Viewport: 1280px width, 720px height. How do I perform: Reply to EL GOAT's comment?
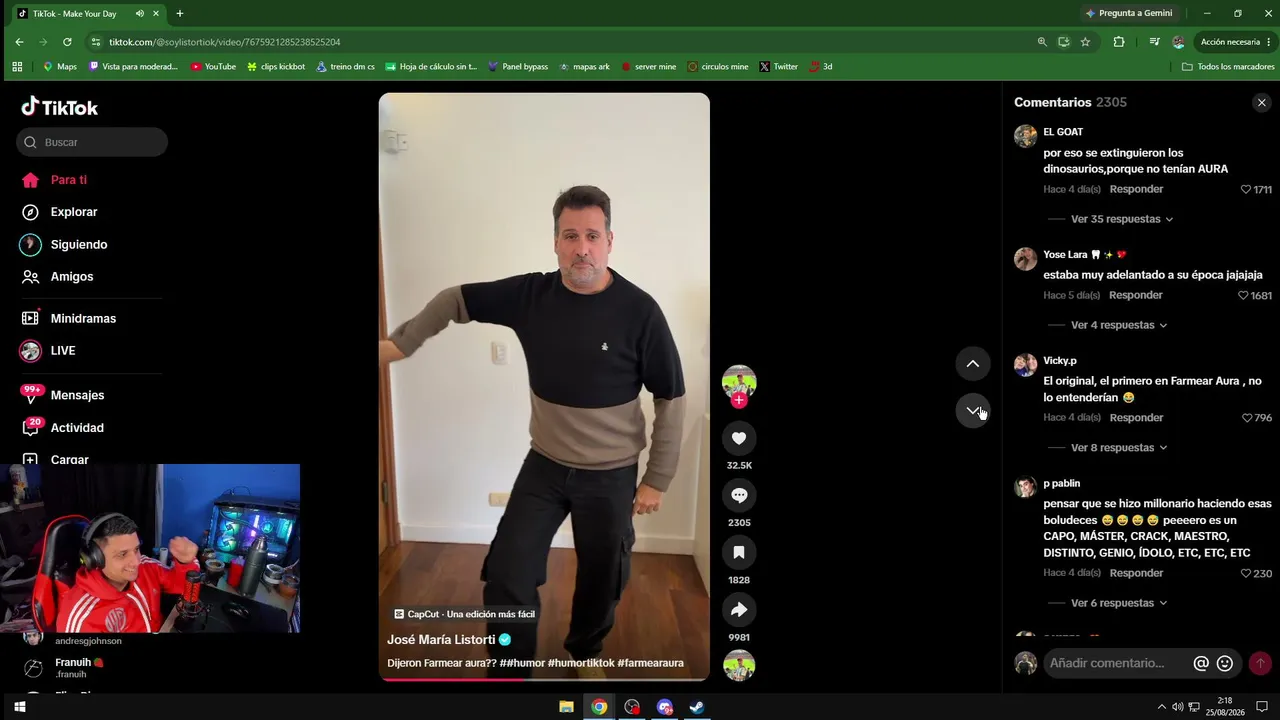[x=1136, y=189]
